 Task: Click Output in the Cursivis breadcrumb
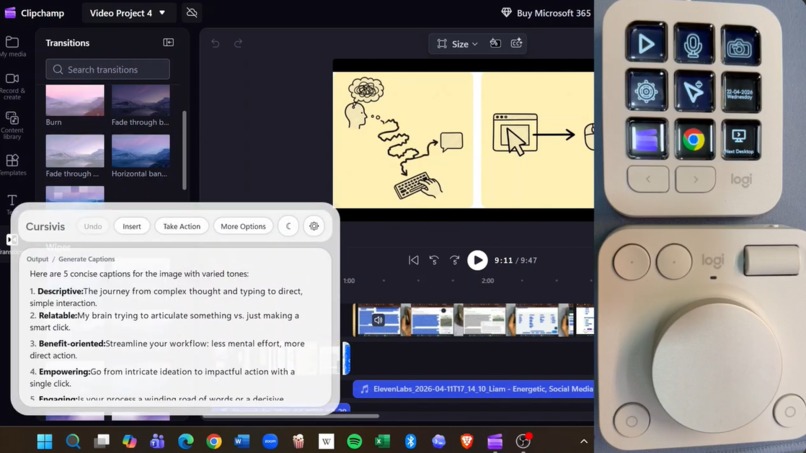click(x=38, y=259)
